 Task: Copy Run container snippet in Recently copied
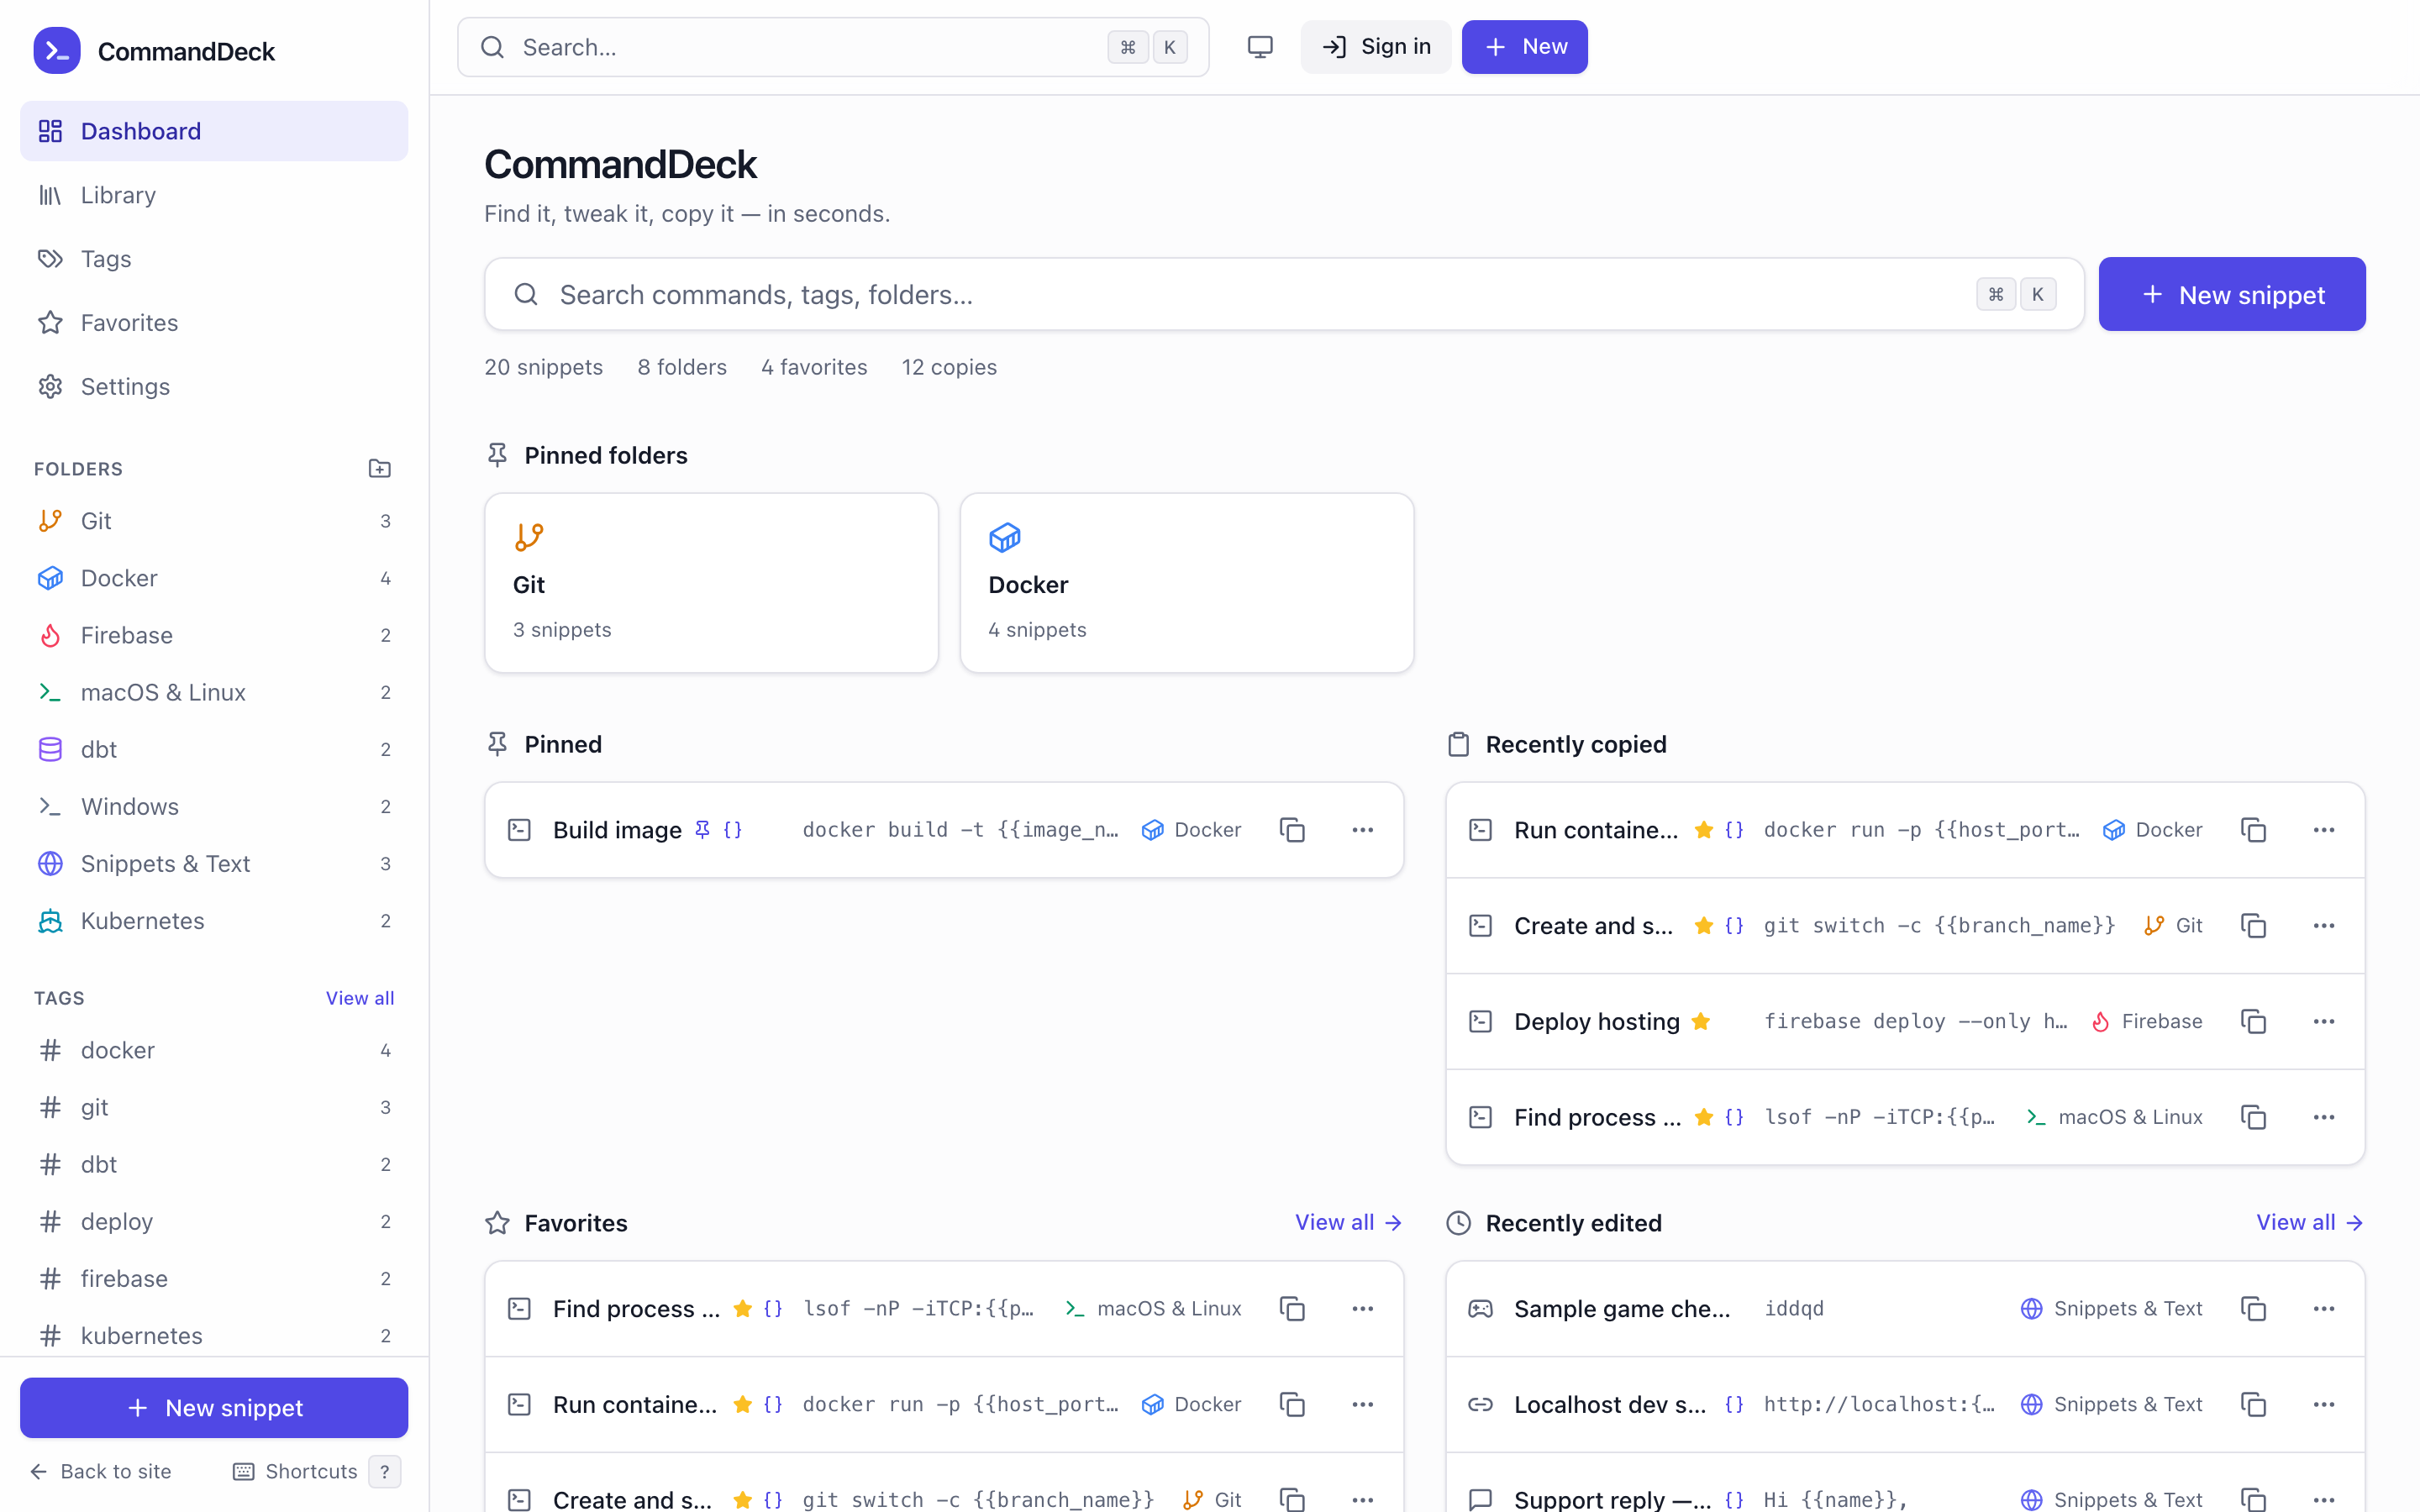(x=2253, y=830)
